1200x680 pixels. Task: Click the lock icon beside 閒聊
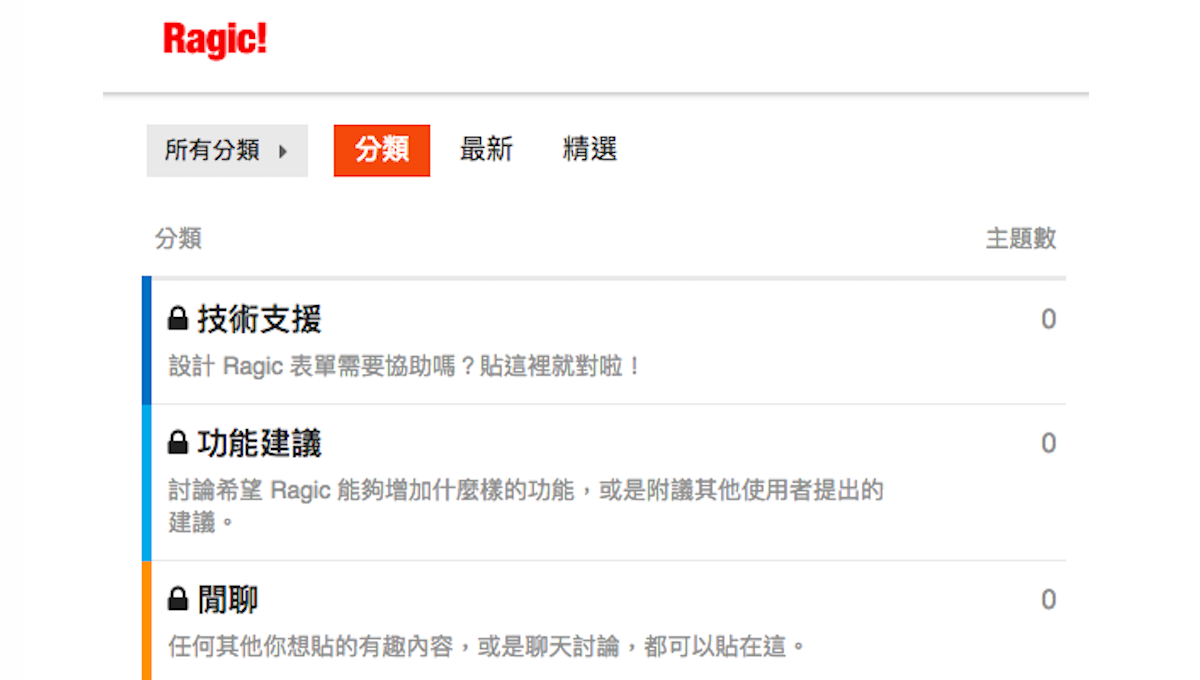[x=178, y=598]
